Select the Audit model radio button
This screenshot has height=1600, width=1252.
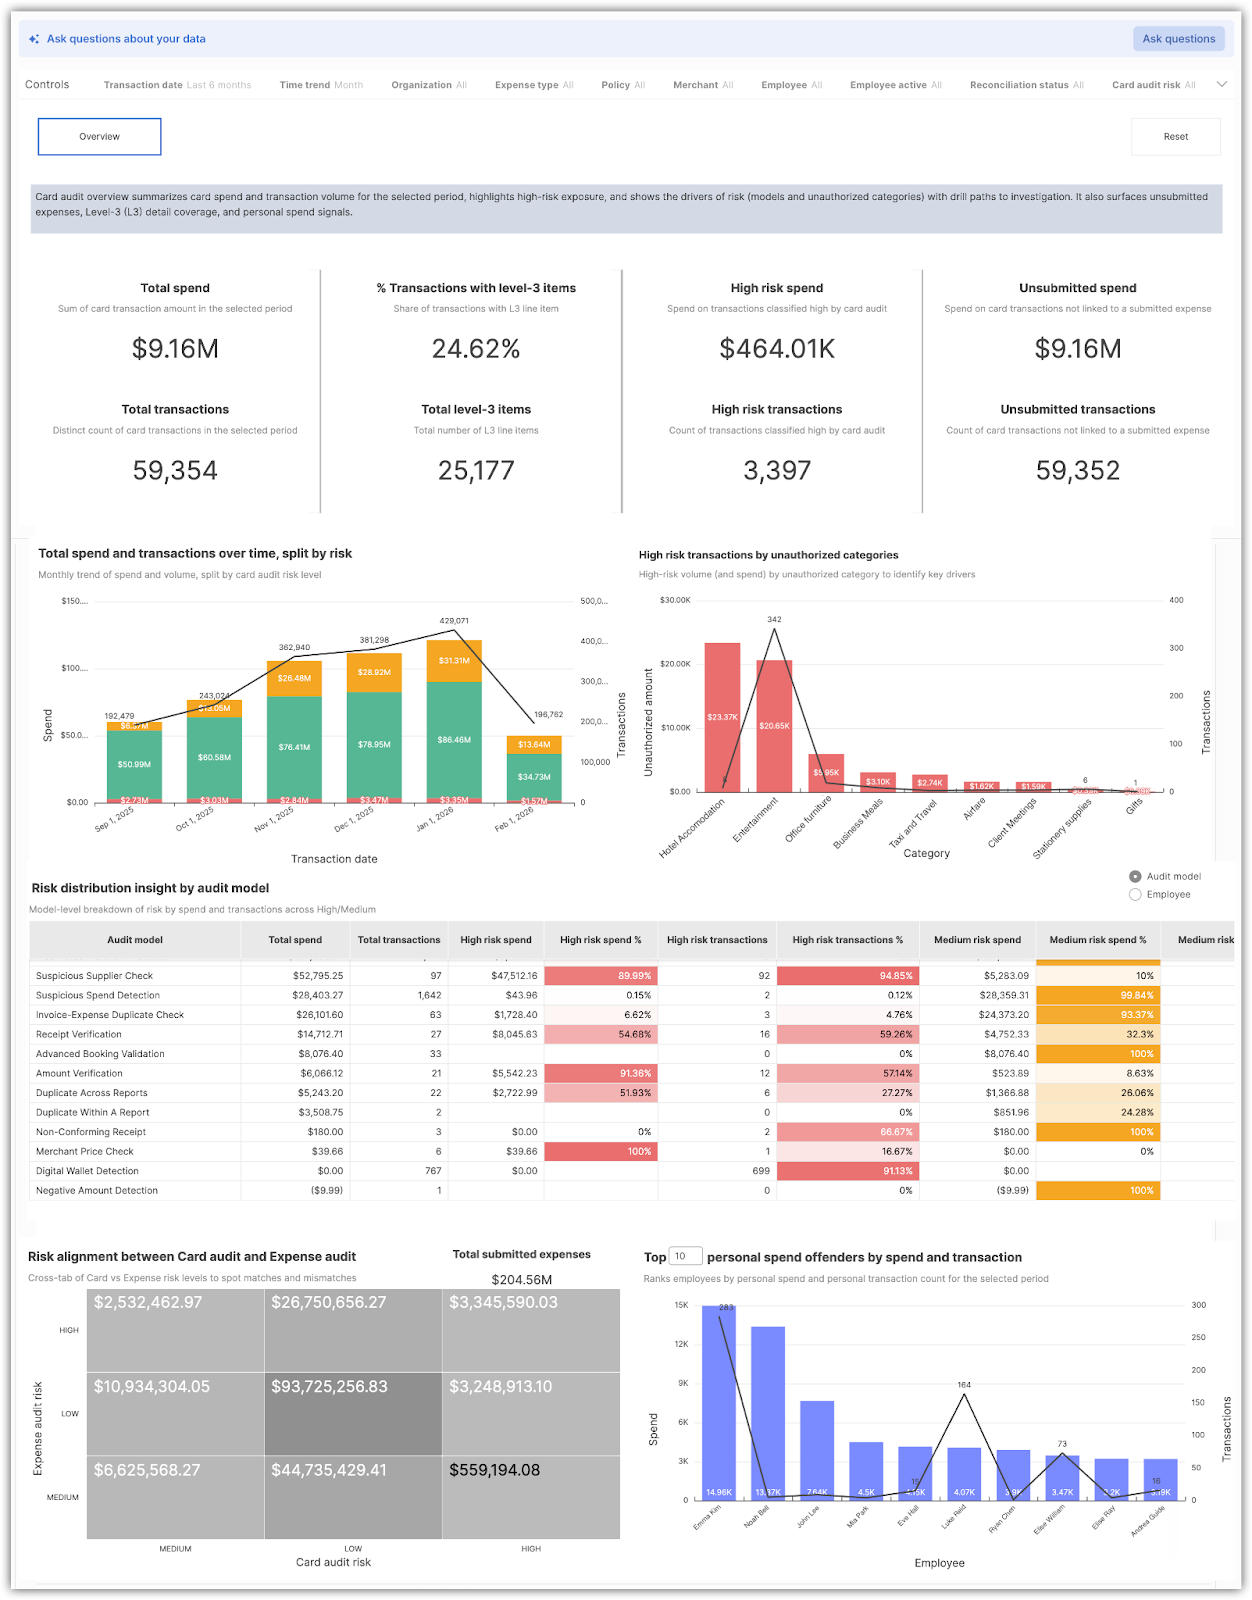(x=1135, y=876)
